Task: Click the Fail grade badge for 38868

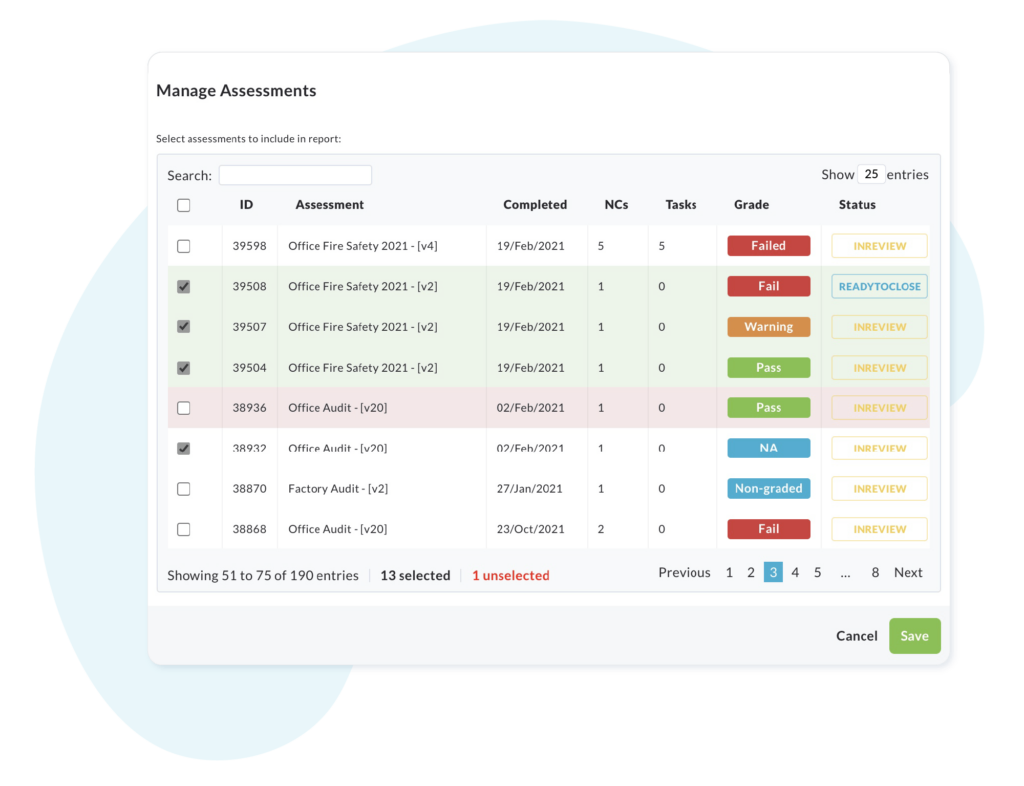Action: 769,529
